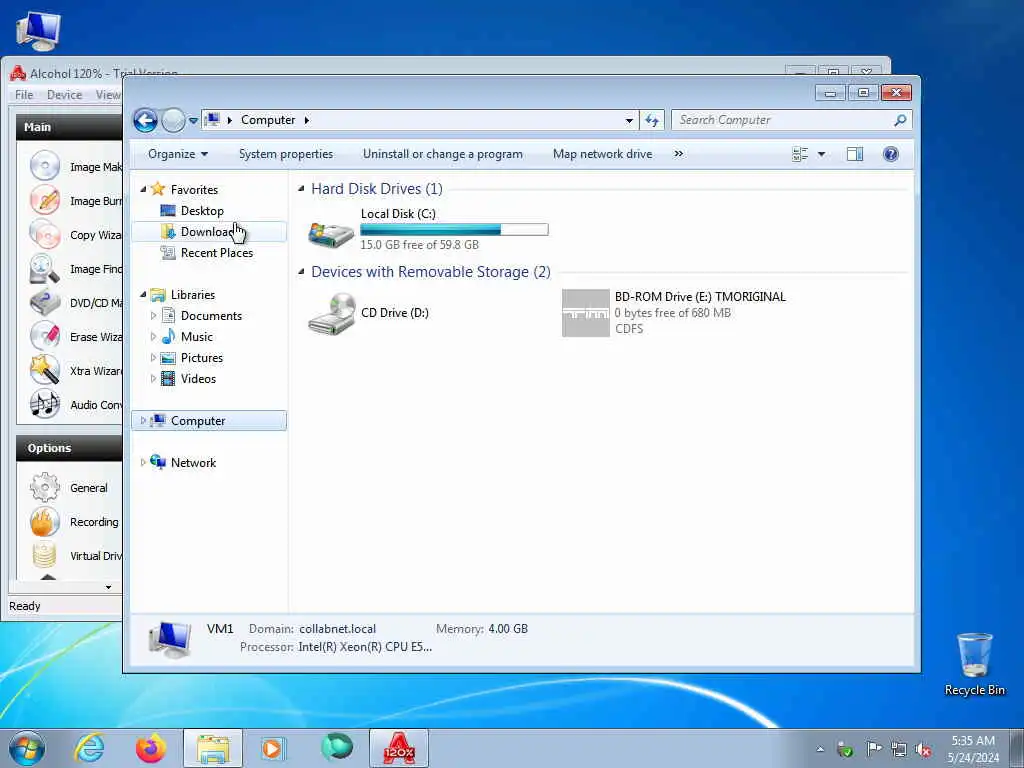The width and height of the screenshot is (1024, 768).
Task: Collapse Devices with Removable Storage group
Action: [301, 272]
